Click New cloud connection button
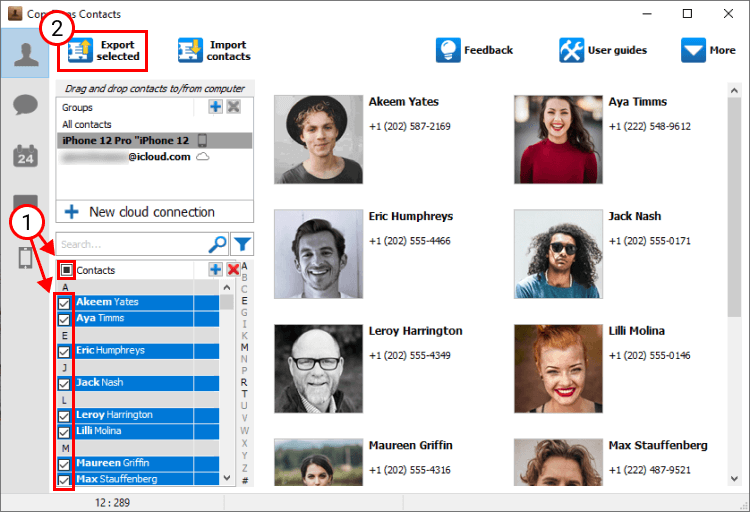Viewport: 750px width, 512px height. [154, 211]
